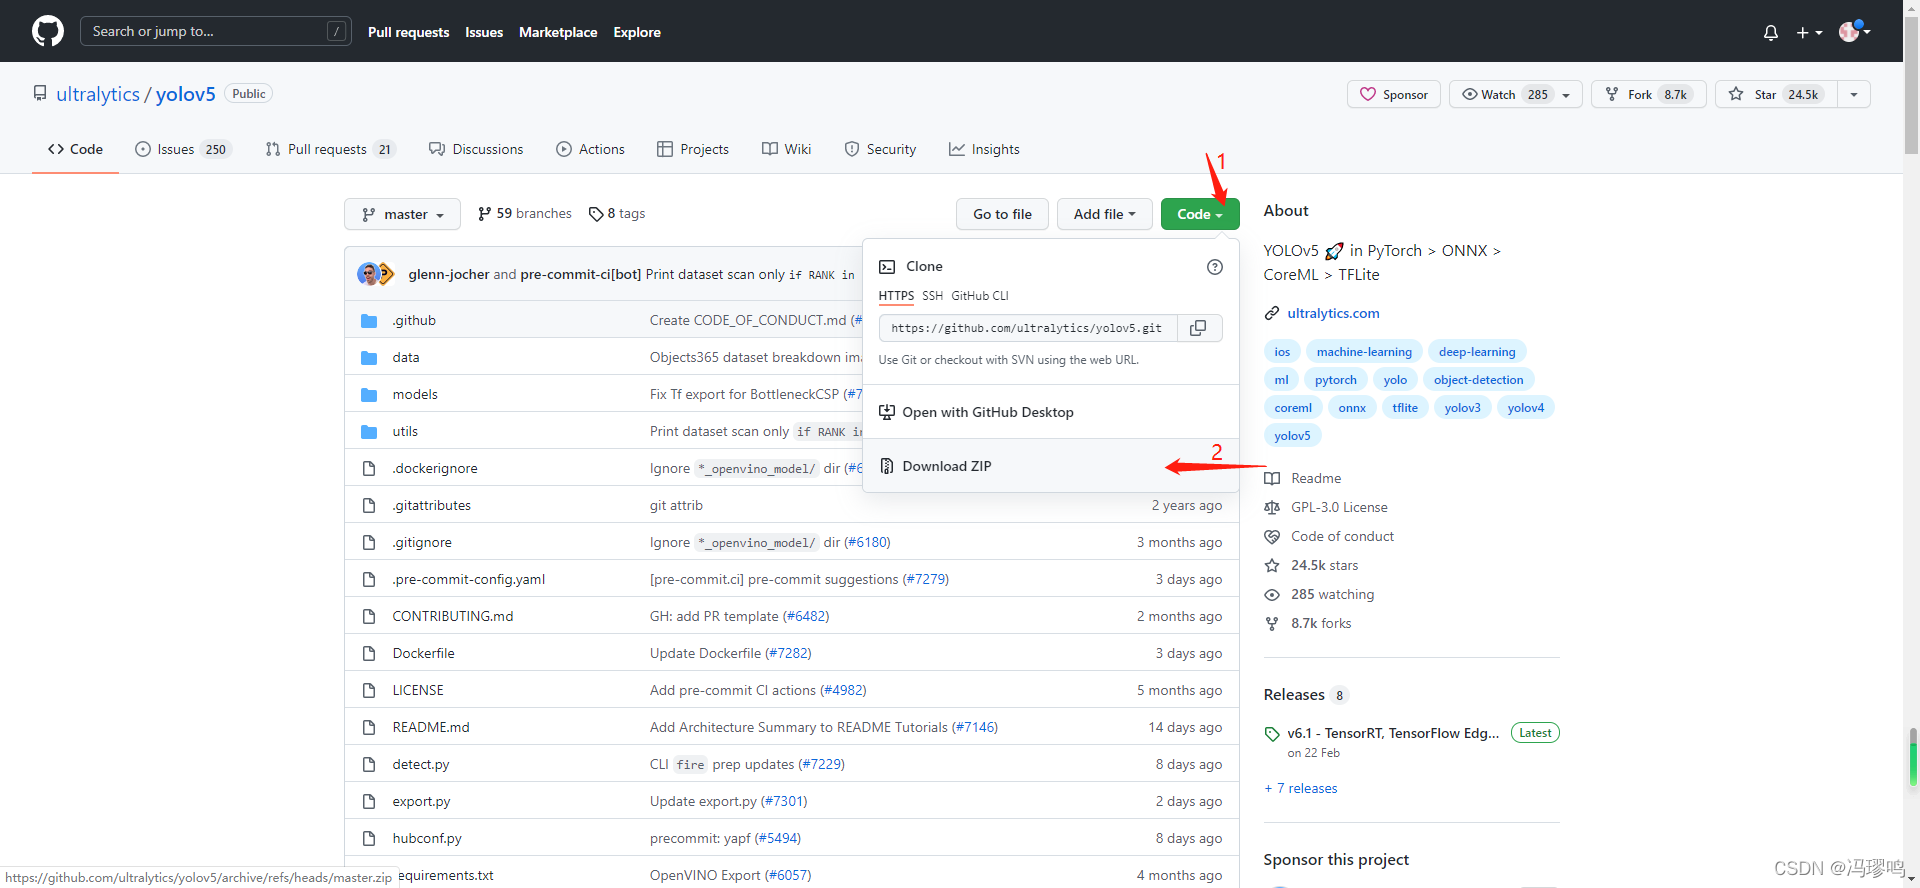Expand the Add file dropdown

[x=1104, y=214]
